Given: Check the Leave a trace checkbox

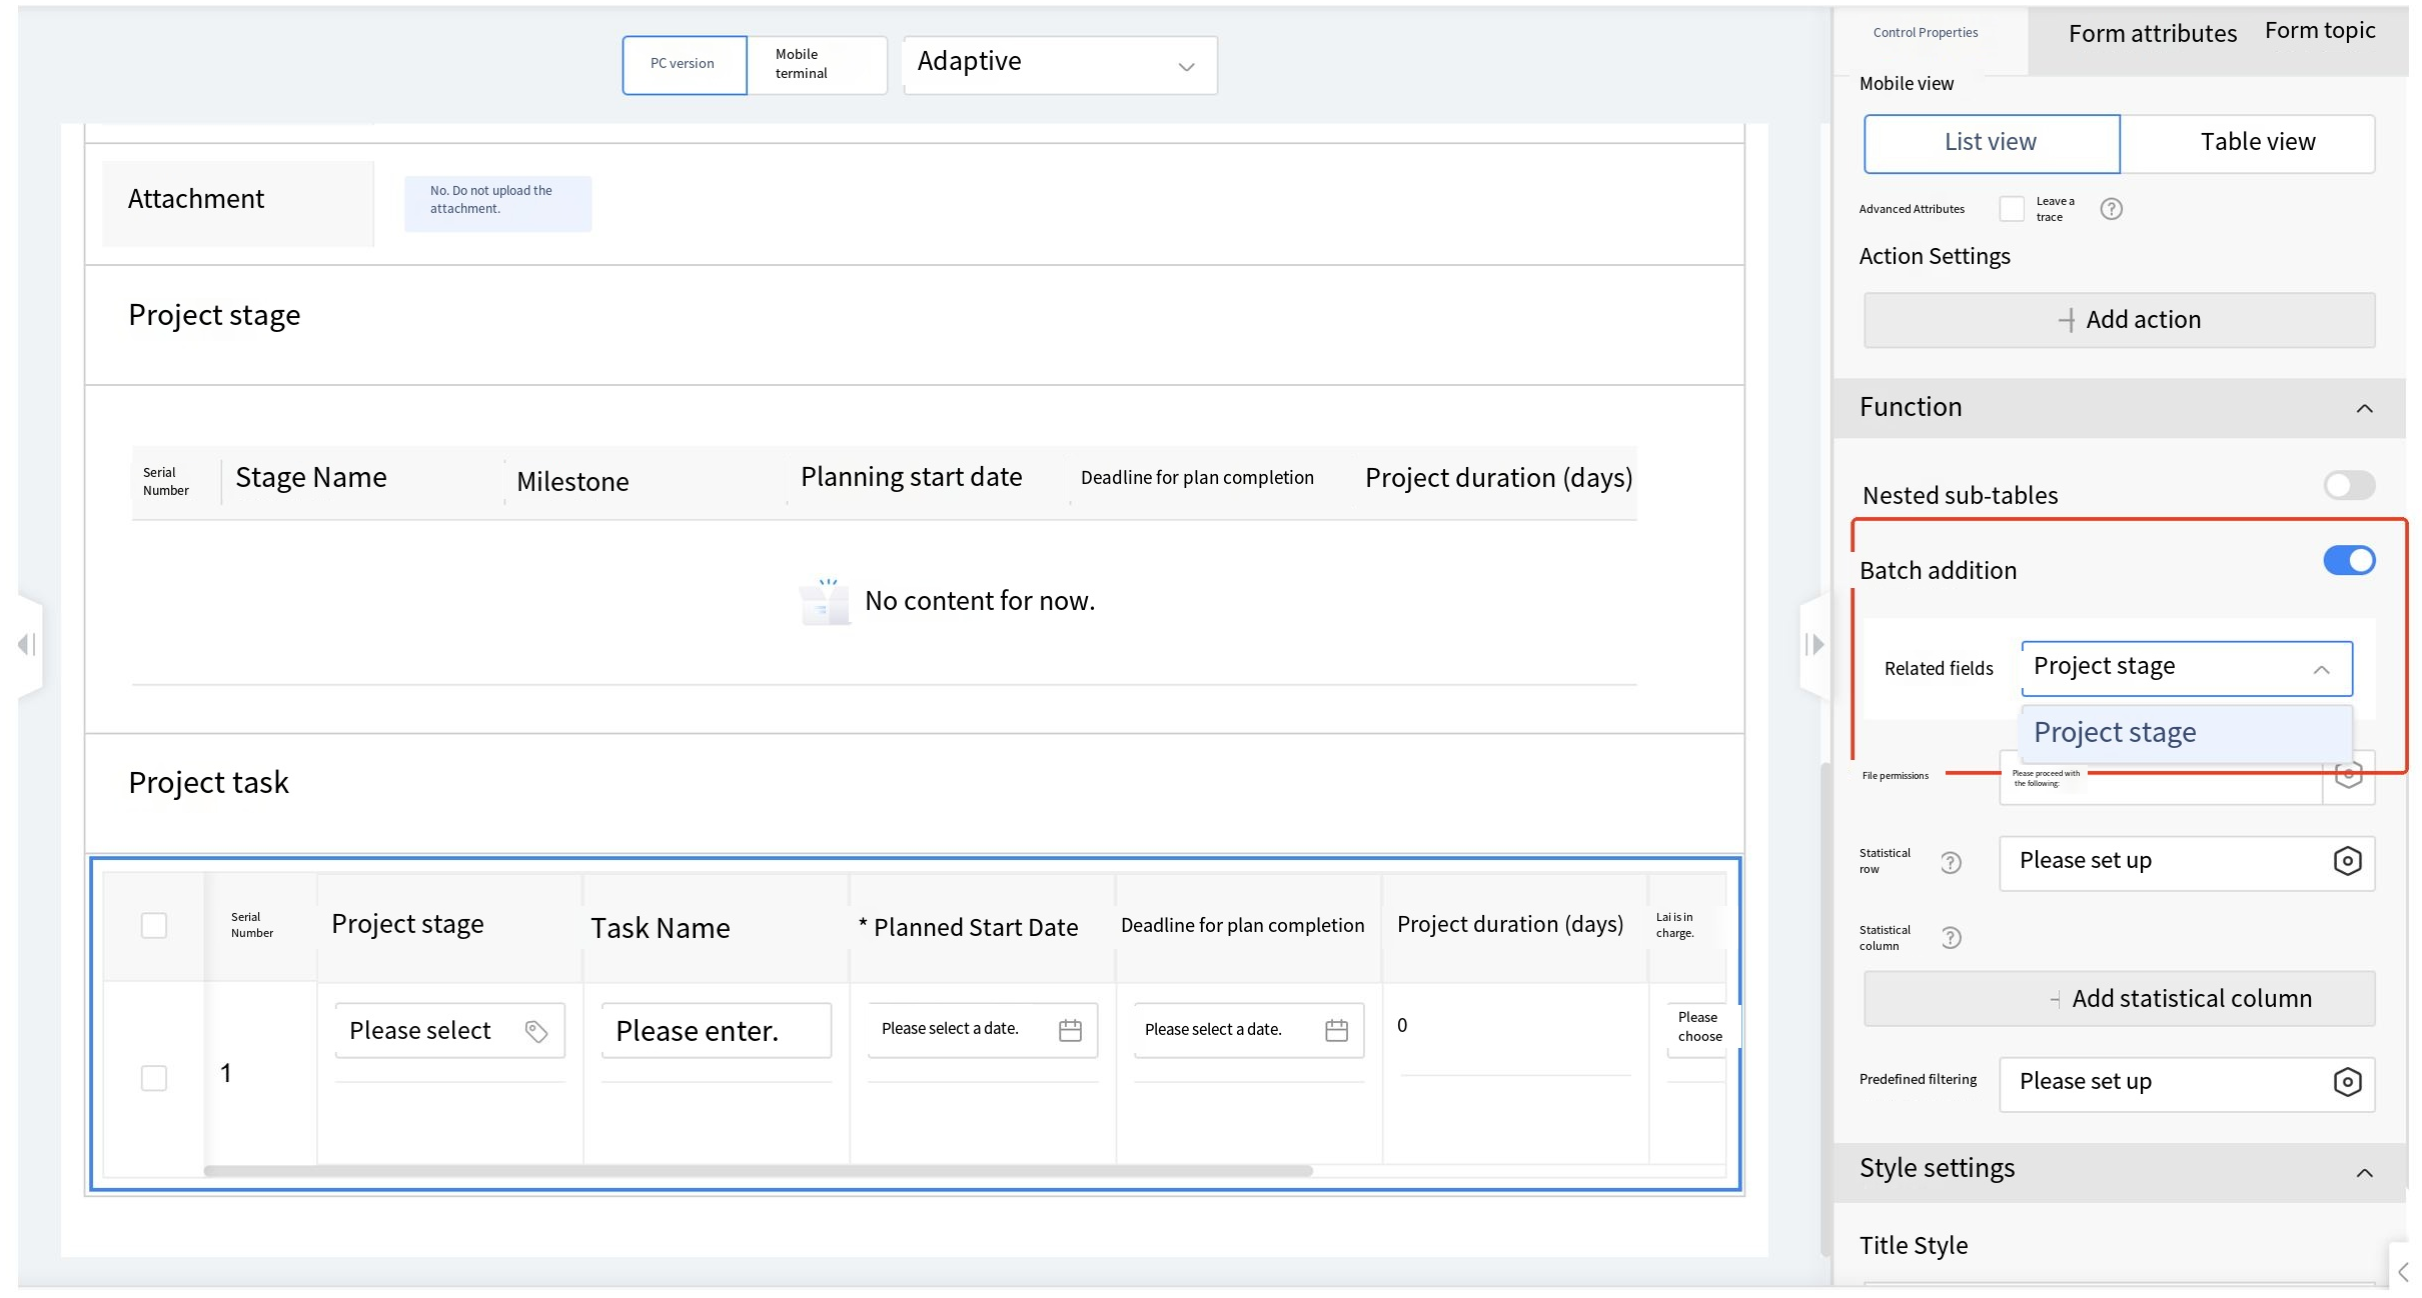Looking at the screenshot, I should click(x=2011, y=209).
